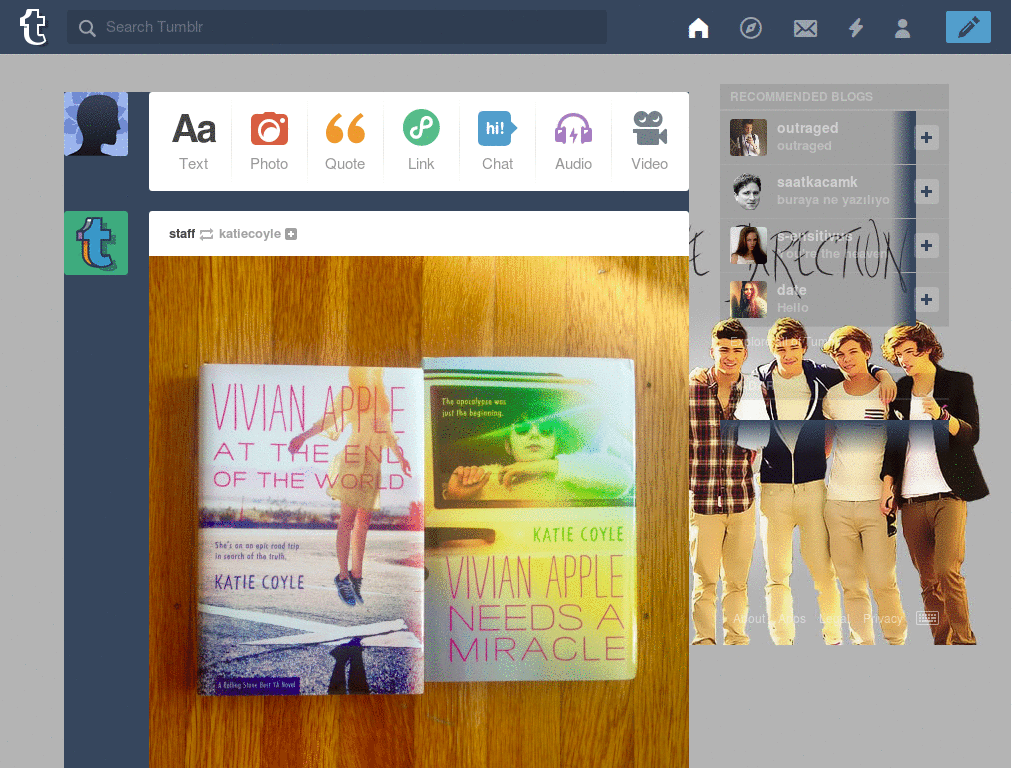This screenshot has width=1024, height=768.
Task: Open the Privacy footer link
Action: [882, 618]
